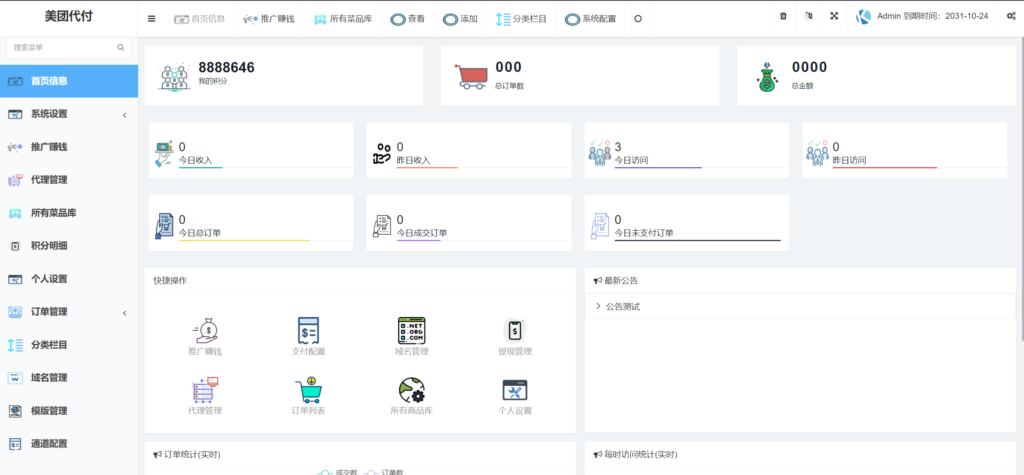Expand the 公告测试 announcement
This screenshot has width=1024, height=475.
(x=621, y=306)
